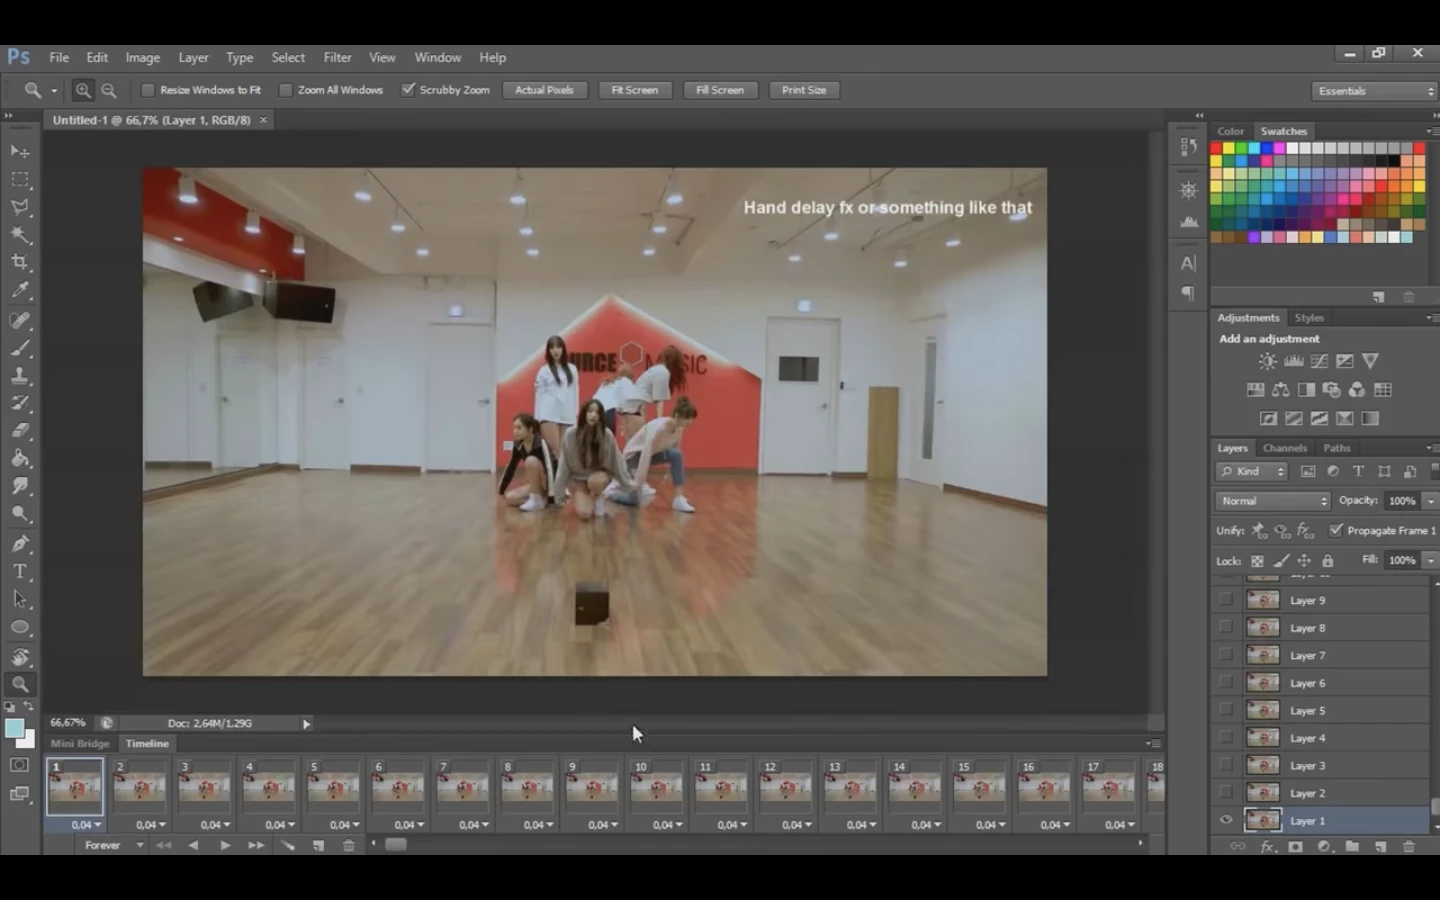This screenshot has height=900, width=1440.
Task: Open the Essentials workspace dropdown
Action: tap(1374, 91)
